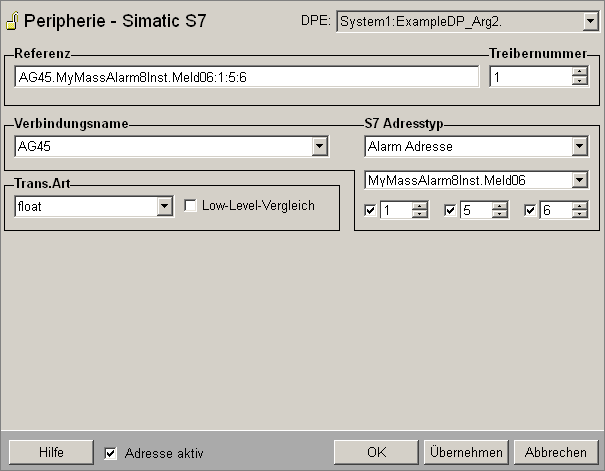Viewport: 605px width, 471px height.
Task: Open the S7 Adresstyp Alarm Adresse dropdown
Action: (x=579, y=147)
